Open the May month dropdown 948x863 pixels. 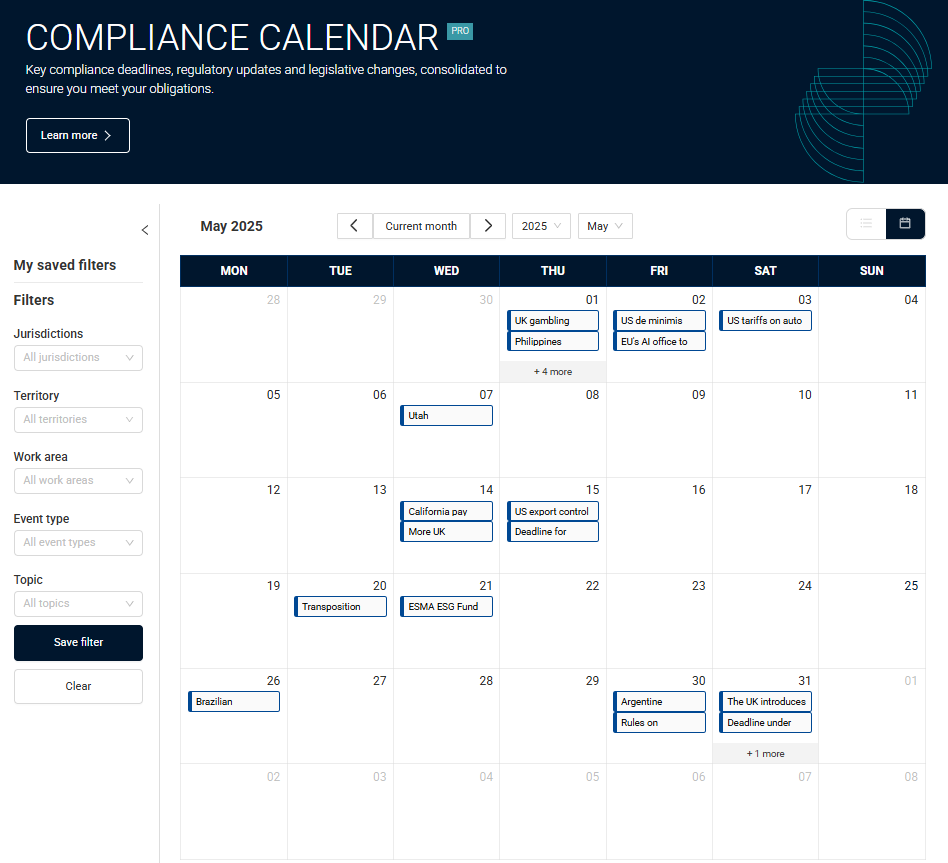[605, 225]
